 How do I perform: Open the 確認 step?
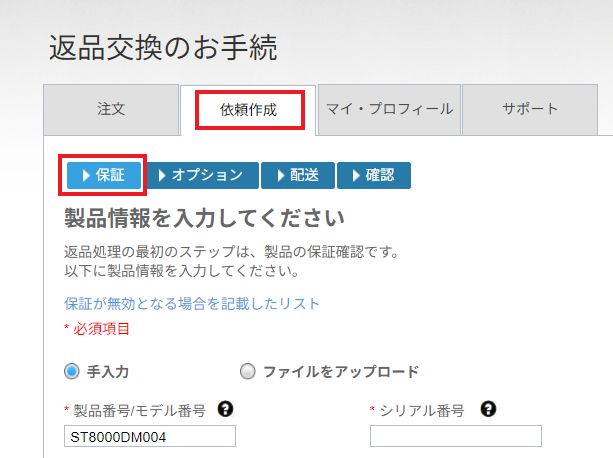[x=373, y=175]
